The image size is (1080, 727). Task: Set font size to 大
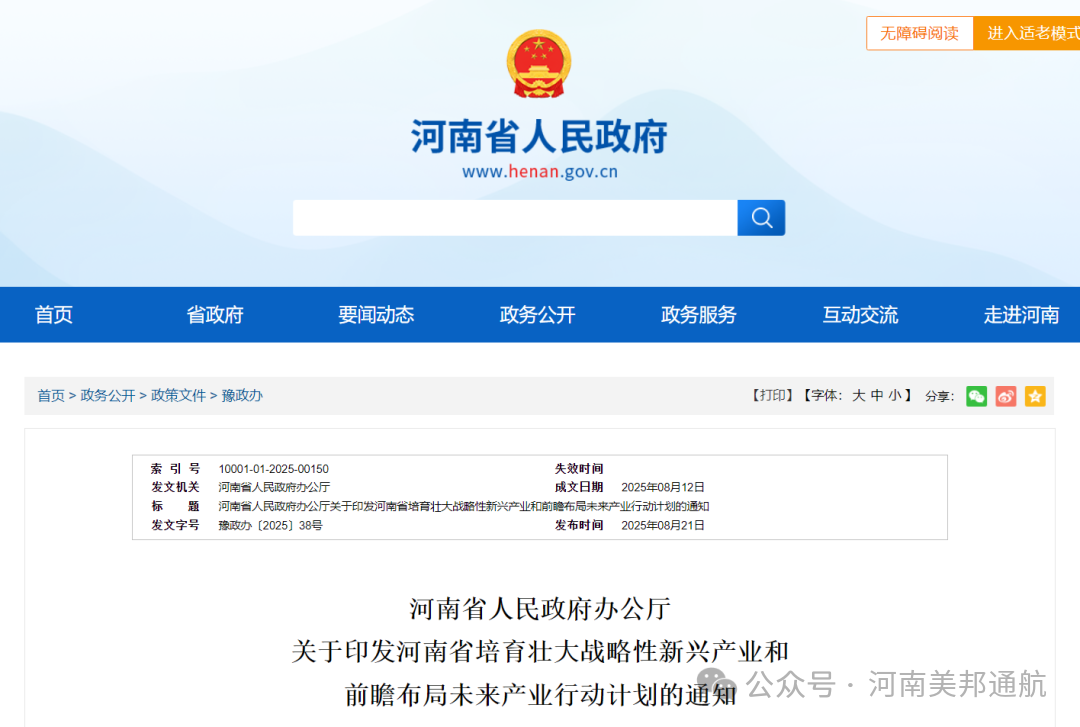(858, 396)
